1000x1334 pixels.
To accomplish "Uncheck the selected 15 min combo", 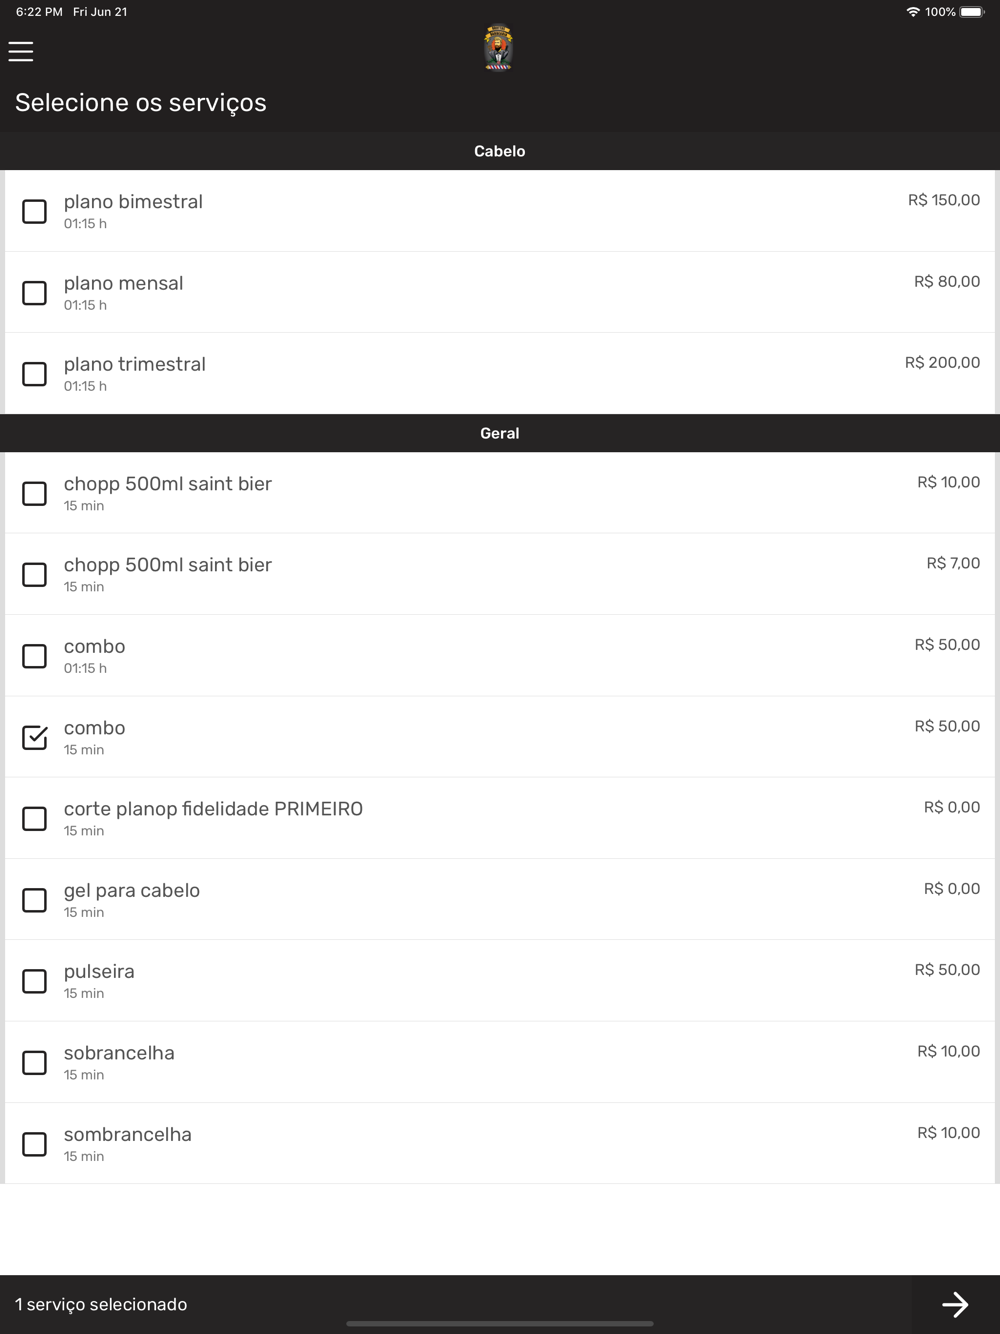I will coord(35,737).
